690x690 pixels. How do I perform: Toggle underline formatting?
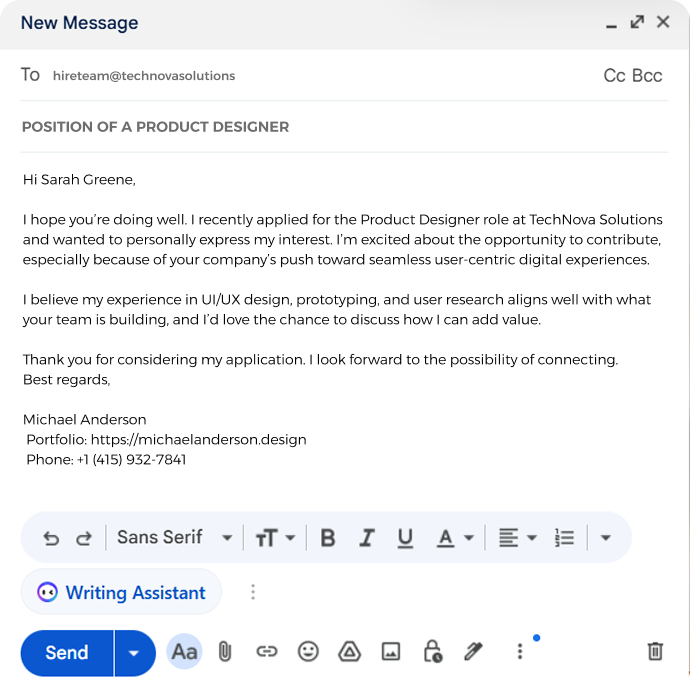(405, 538)
